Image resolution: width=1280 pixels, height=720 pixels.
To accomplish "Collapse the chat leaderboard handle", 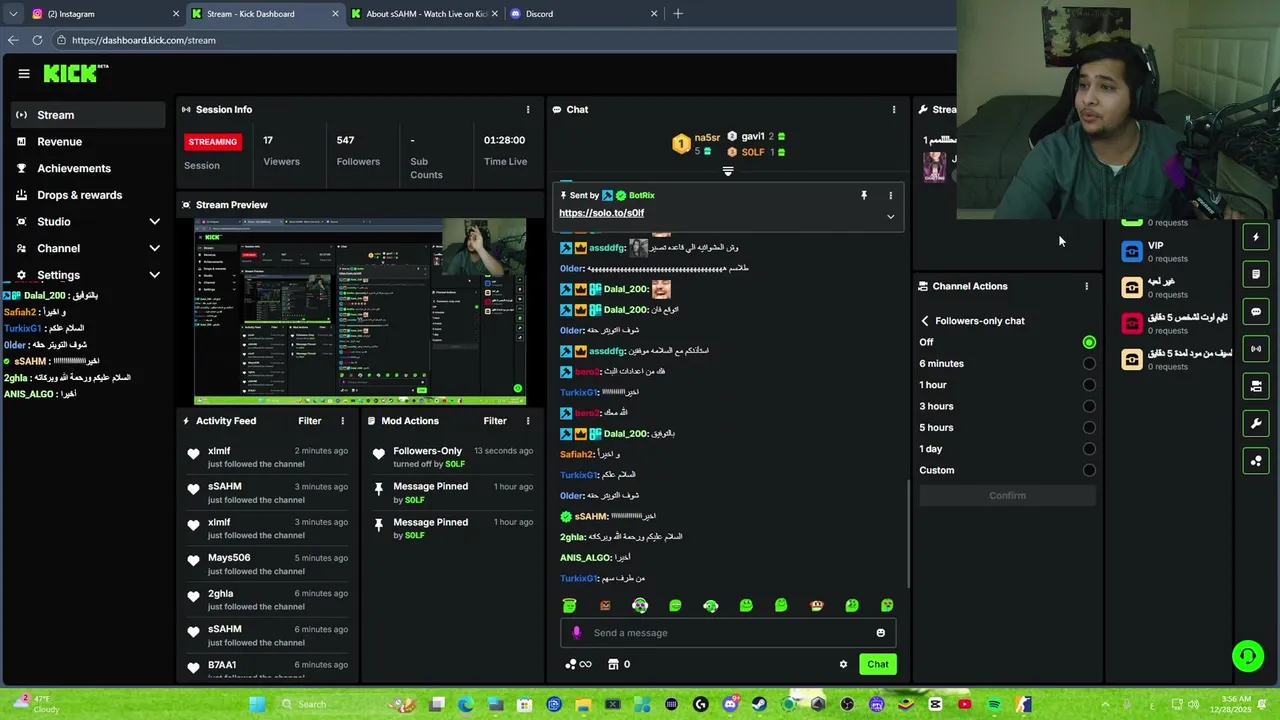I will [728, 172].
